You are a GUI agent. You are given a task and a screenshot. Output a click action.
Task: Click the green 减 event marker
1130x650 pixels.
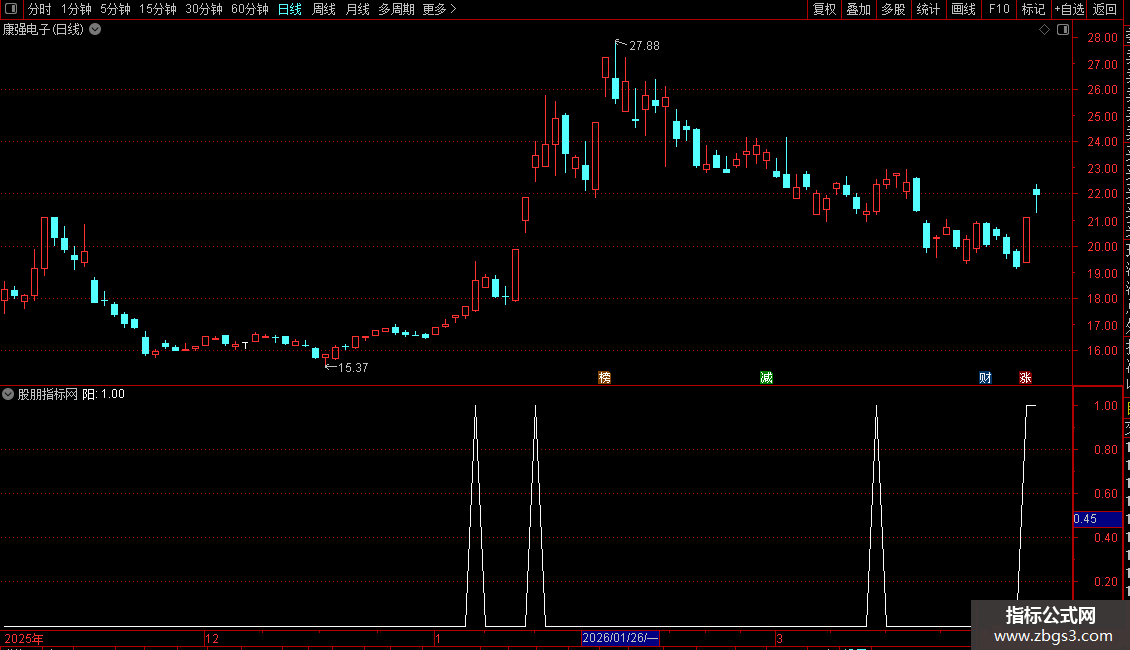tap(766, 378)
